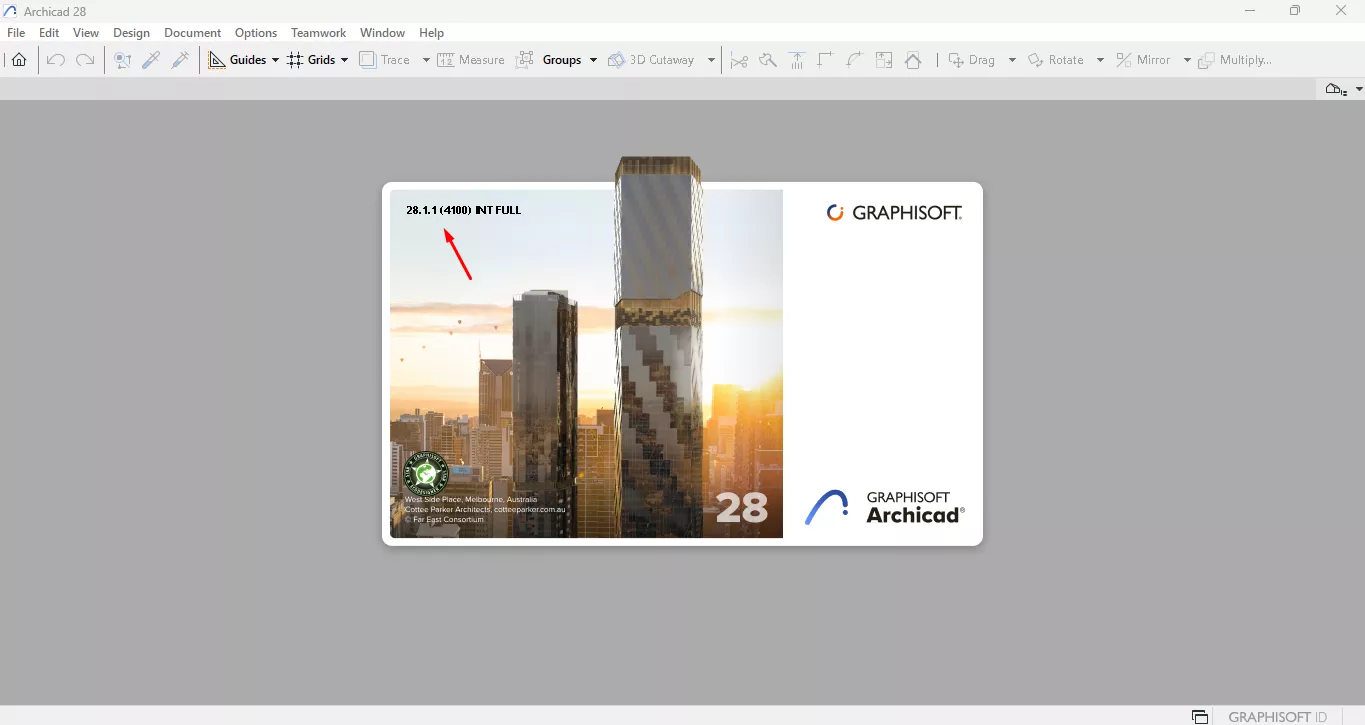Open the window switcher icon beside GRAPHISOFT ID
1365x725 pixels.
pyautogui.click(x=1200, y=717)
